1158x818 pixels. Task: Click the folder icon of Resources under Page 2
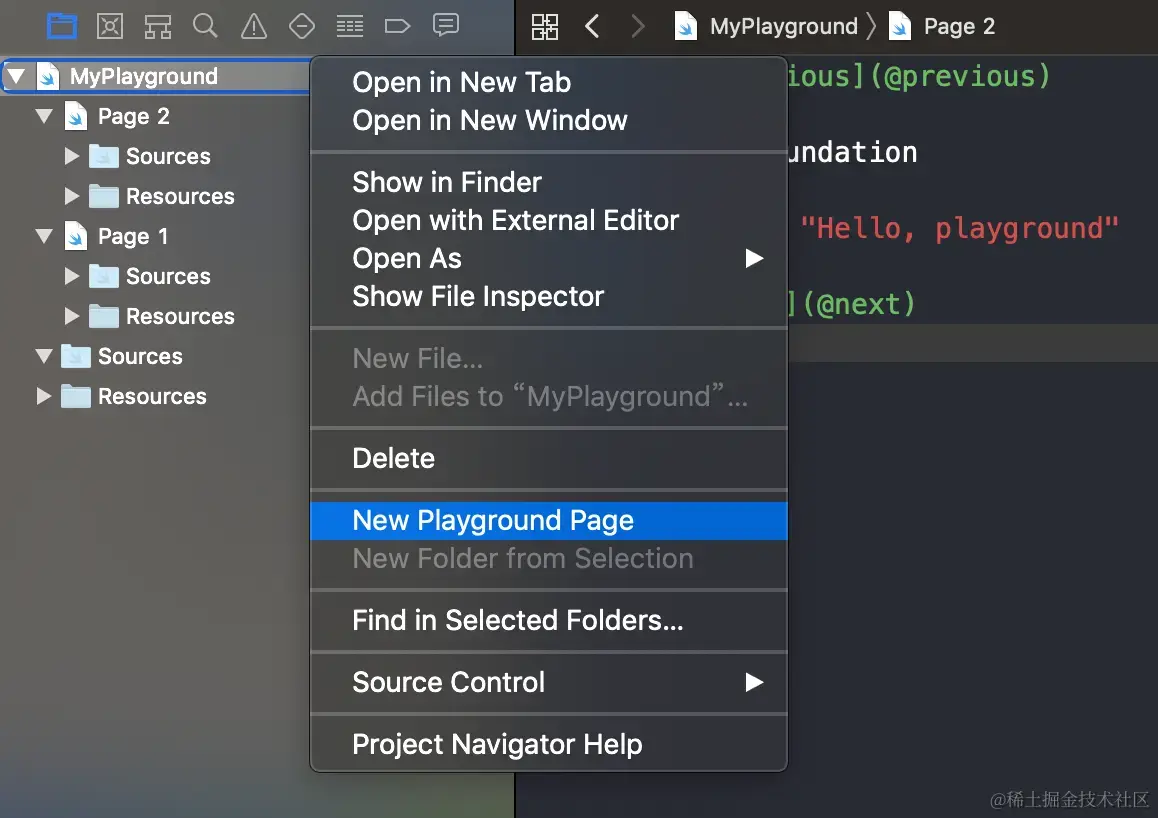pyautogui.click(x=104, y=196)
